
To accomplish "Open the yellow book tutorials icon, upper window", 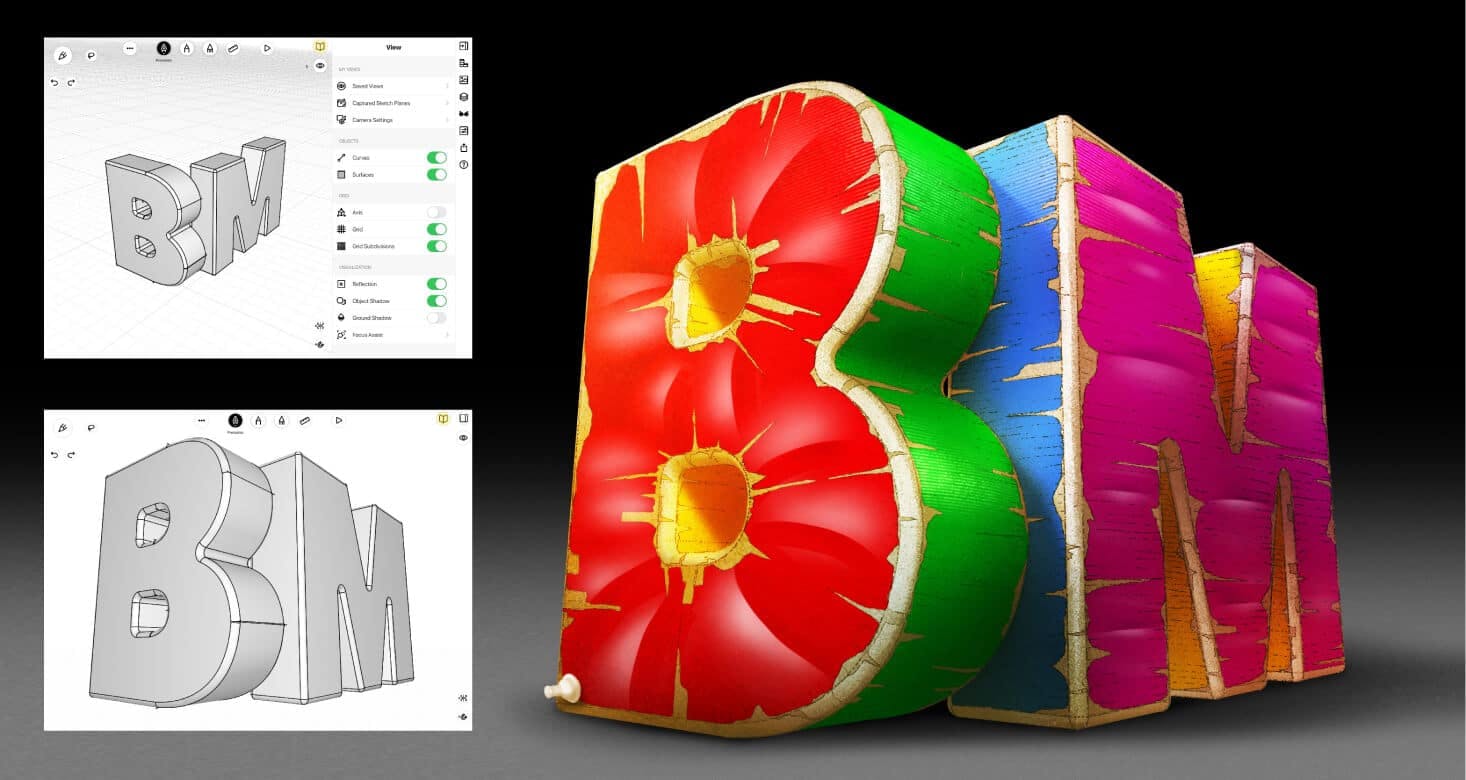I will pos(320,46).
